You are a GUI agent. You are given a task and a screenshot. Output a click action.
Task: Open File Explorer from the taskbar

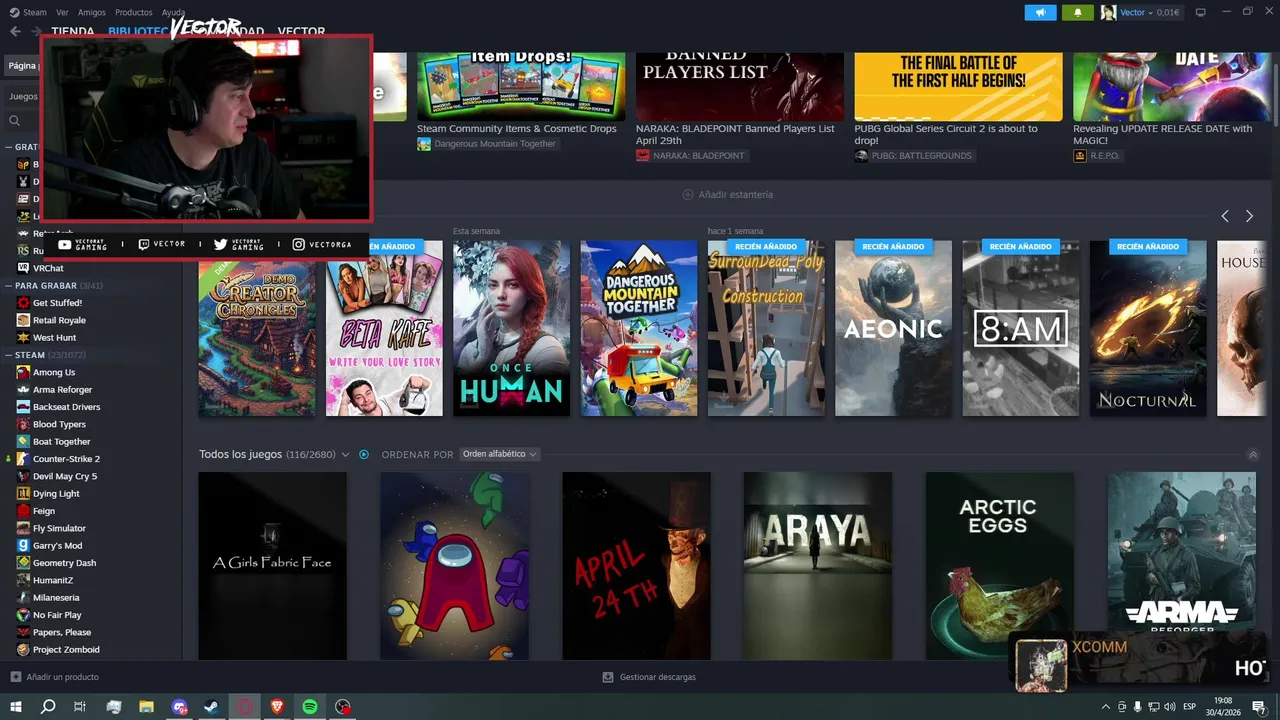click(146, 706)
